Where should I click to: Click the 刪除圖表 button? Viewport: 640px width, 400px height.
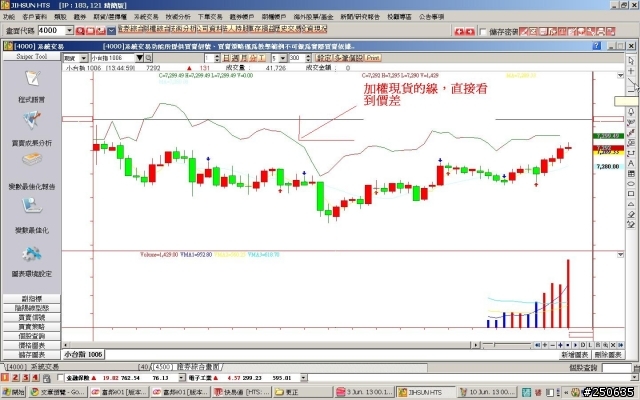click(x=608, y=355)
